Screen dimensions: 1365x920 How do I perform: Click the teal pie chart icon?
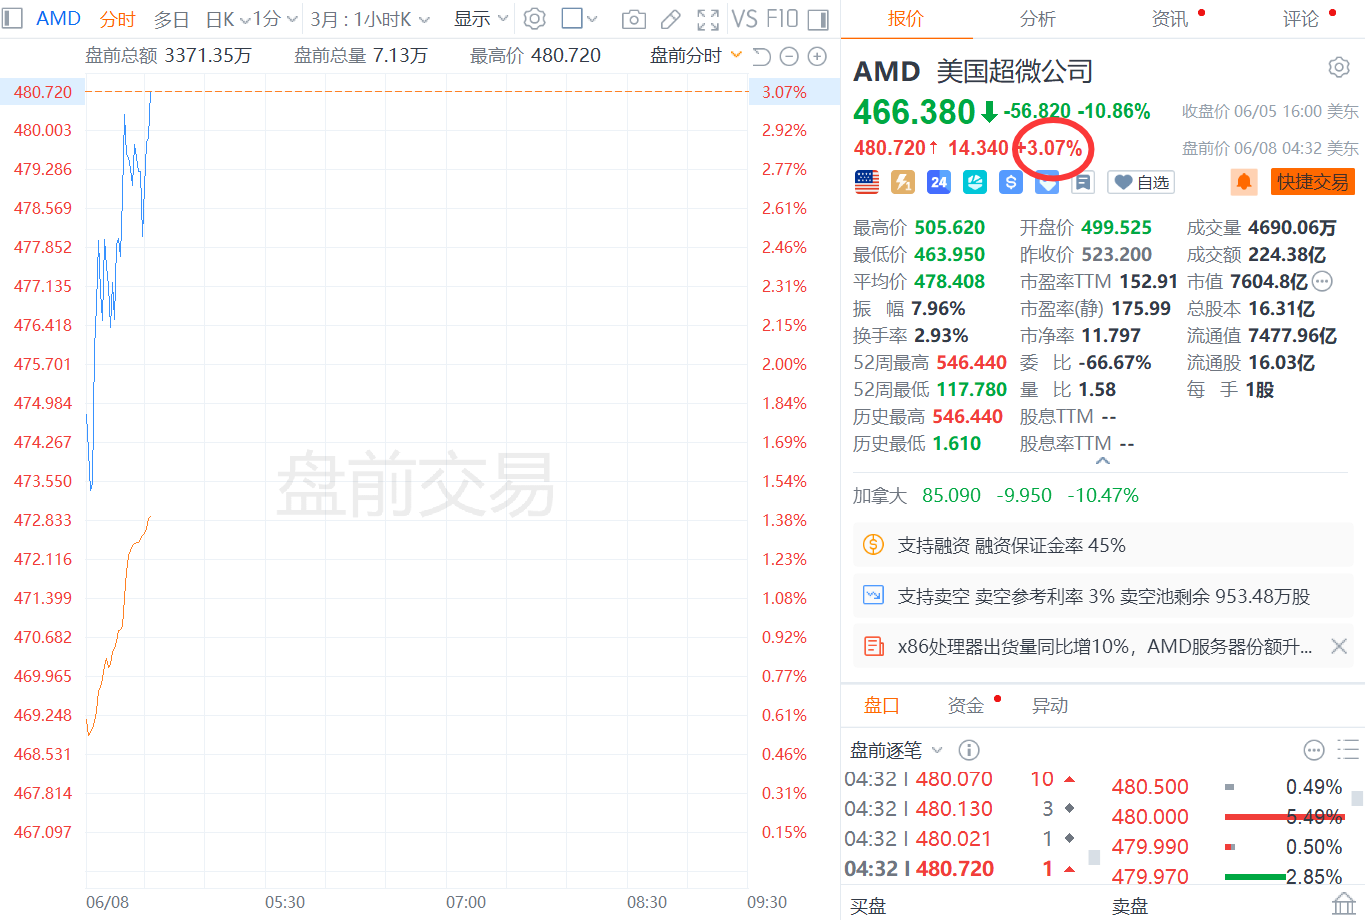[975, 182]
